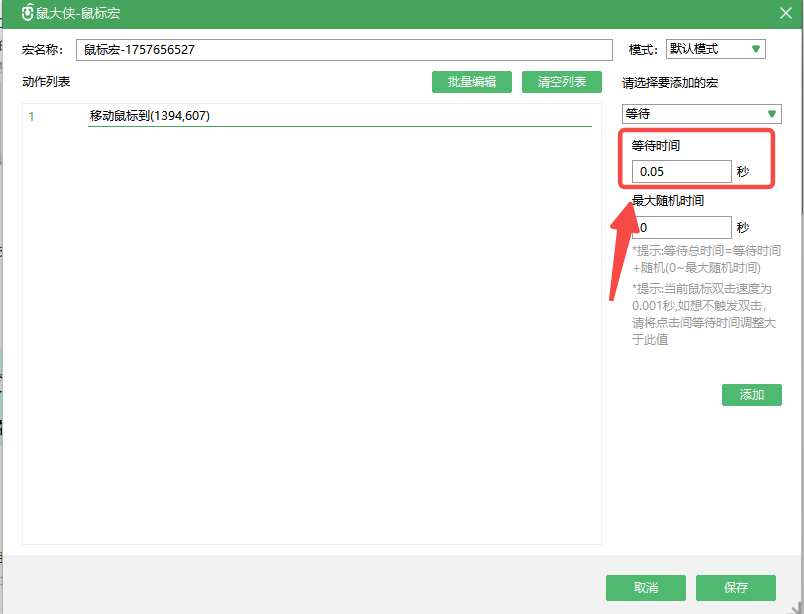Screen dimensions: 804x614
Task: Open the 模式 dropdown showing 默认模式
Action: 715,49
